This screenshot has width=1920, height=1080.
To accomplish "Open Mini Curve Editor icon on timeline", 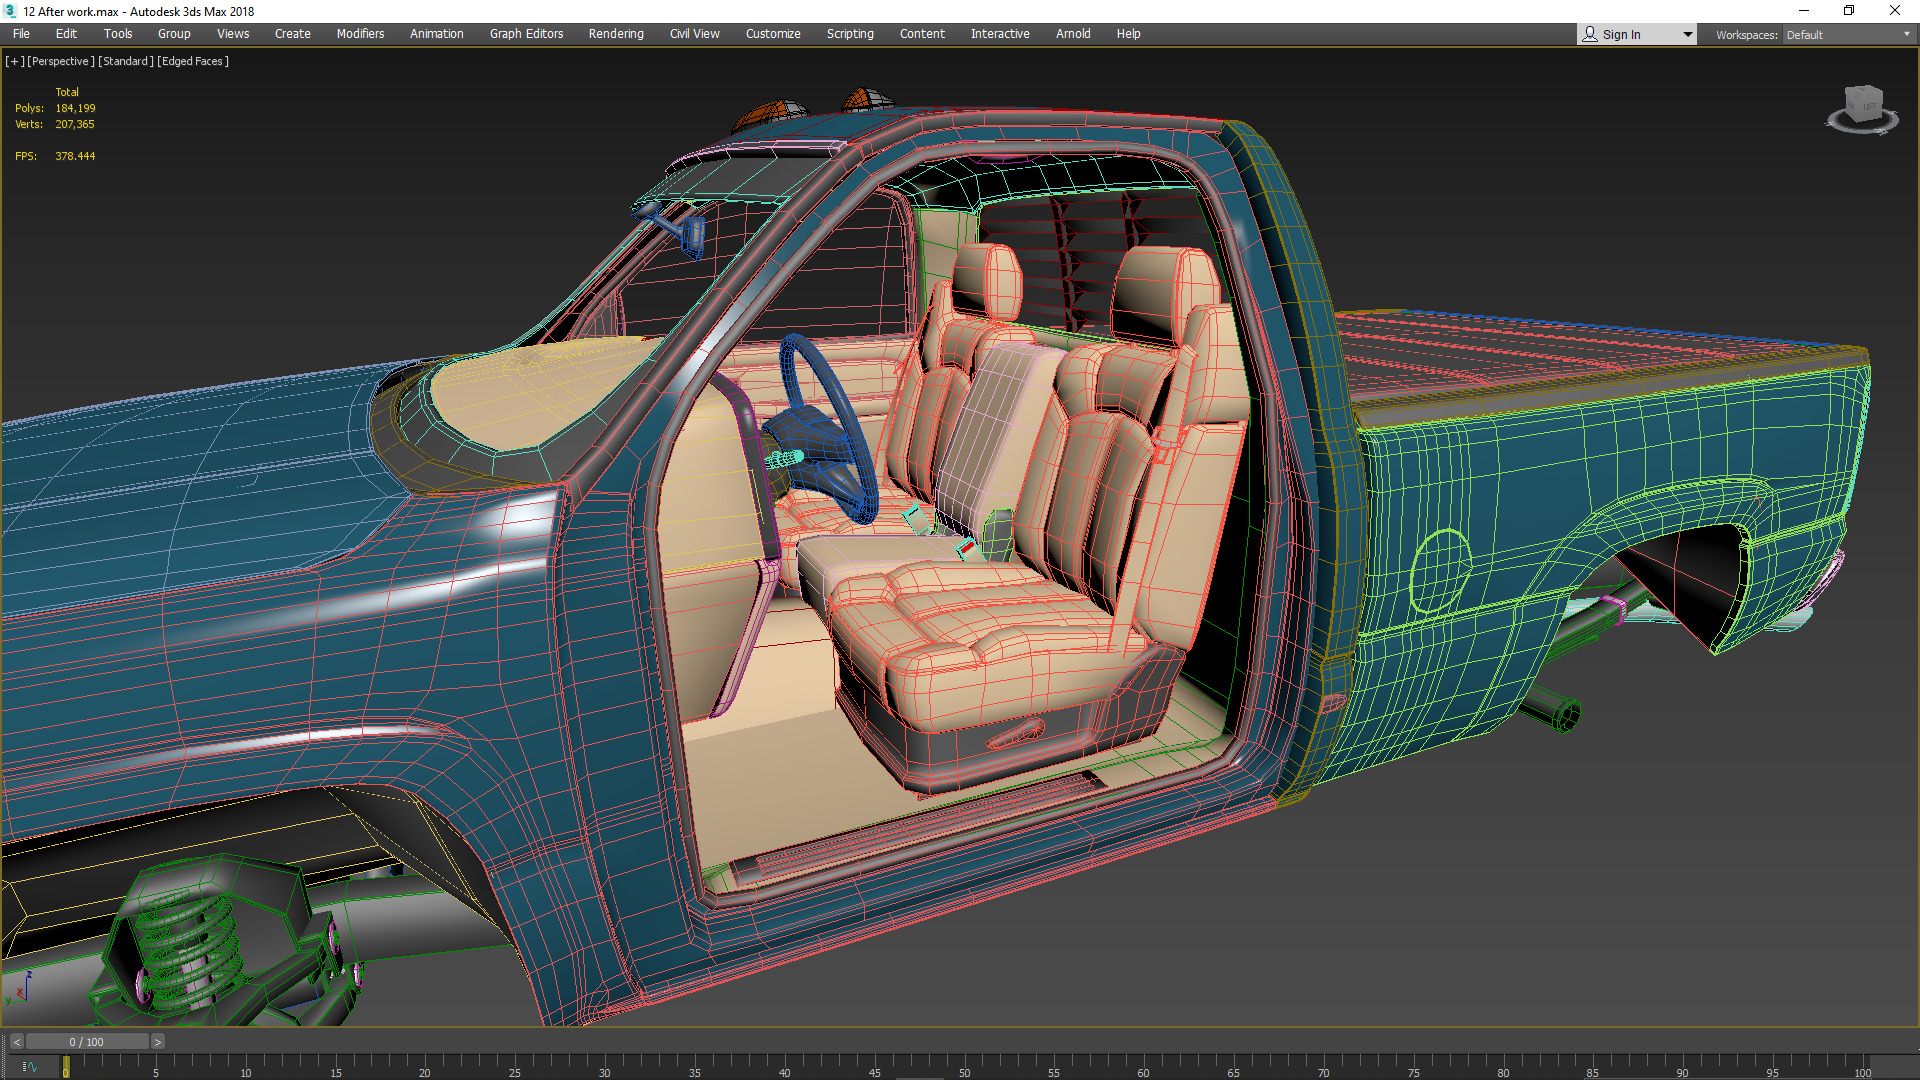I will [29, 1067].
